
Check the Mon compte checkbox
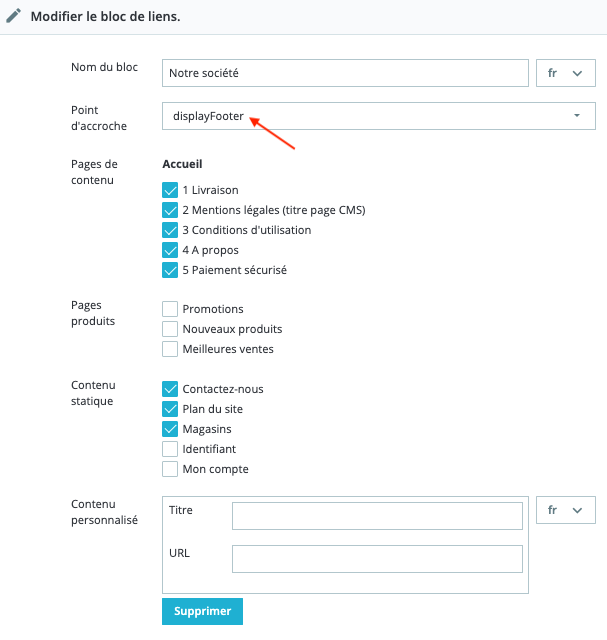[170, 469]
